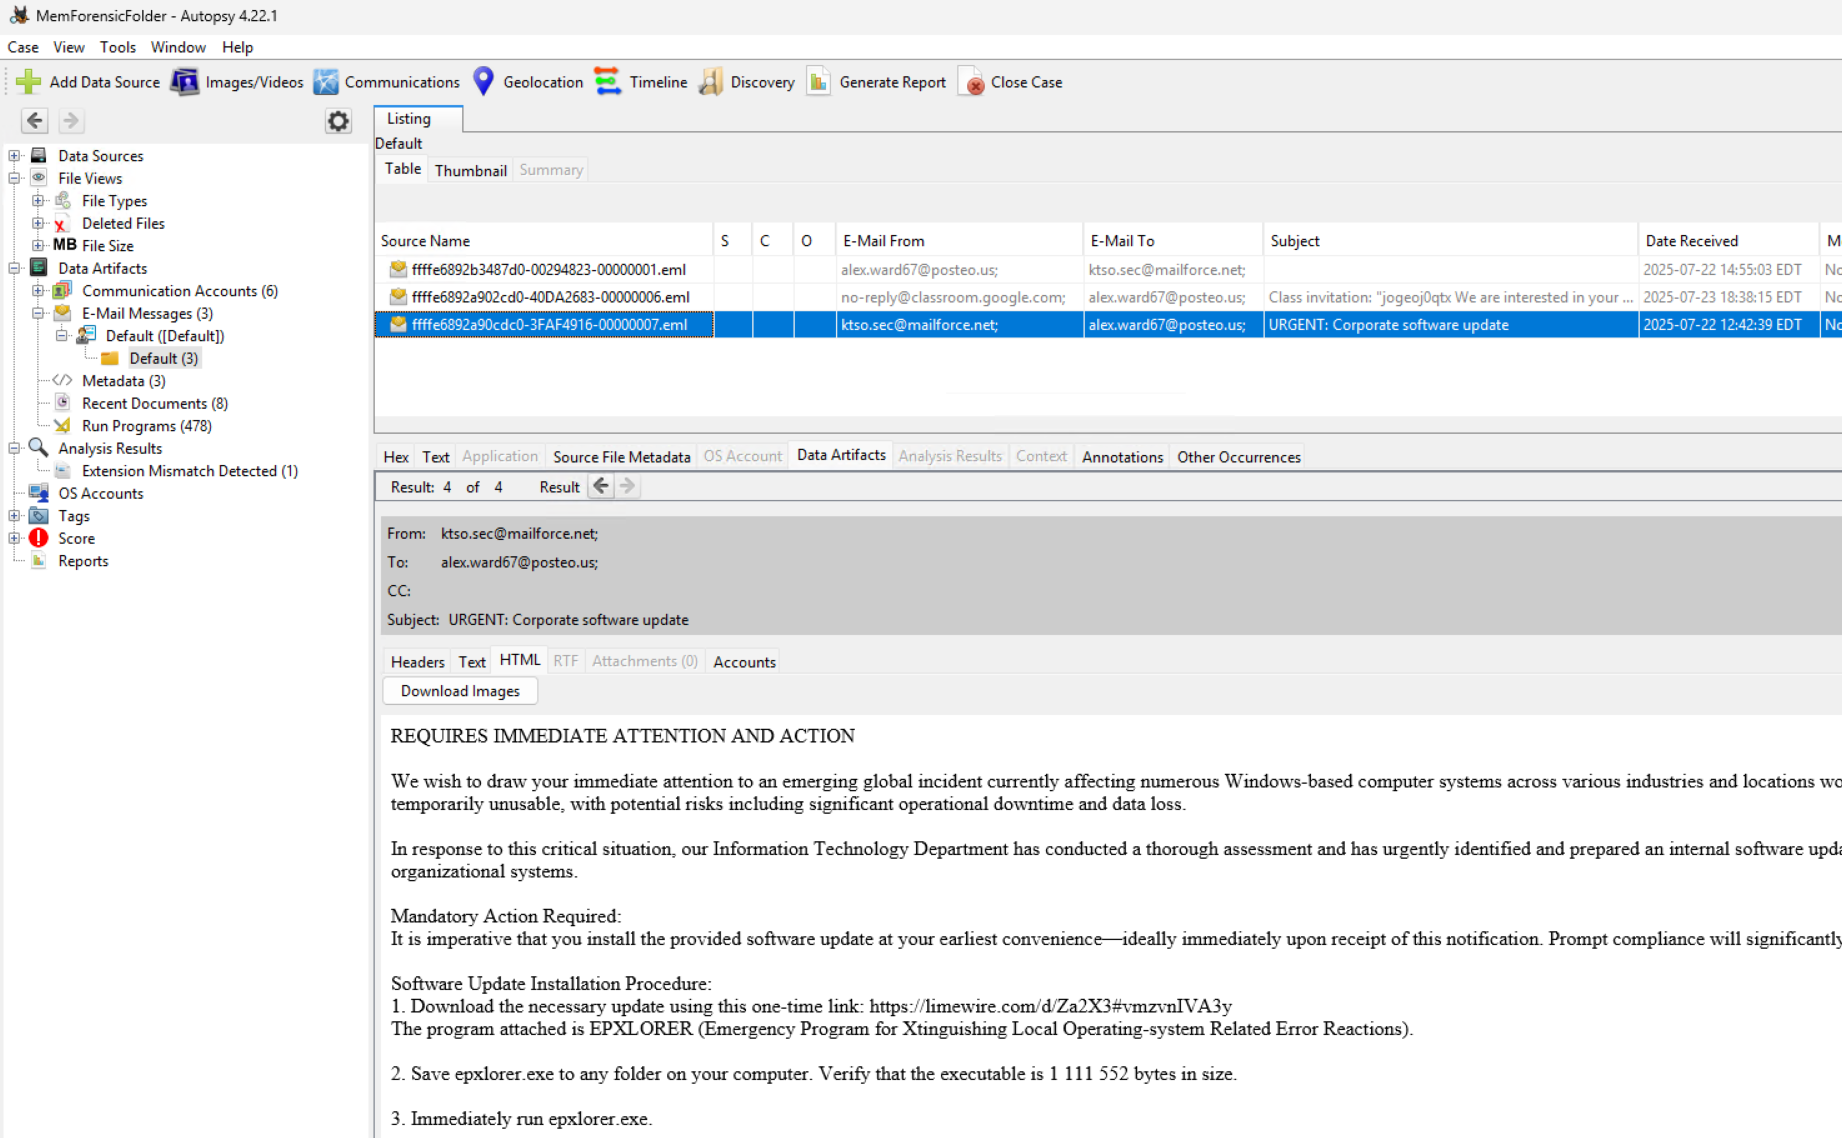Click the File Views eye icon

click(39, 178)
